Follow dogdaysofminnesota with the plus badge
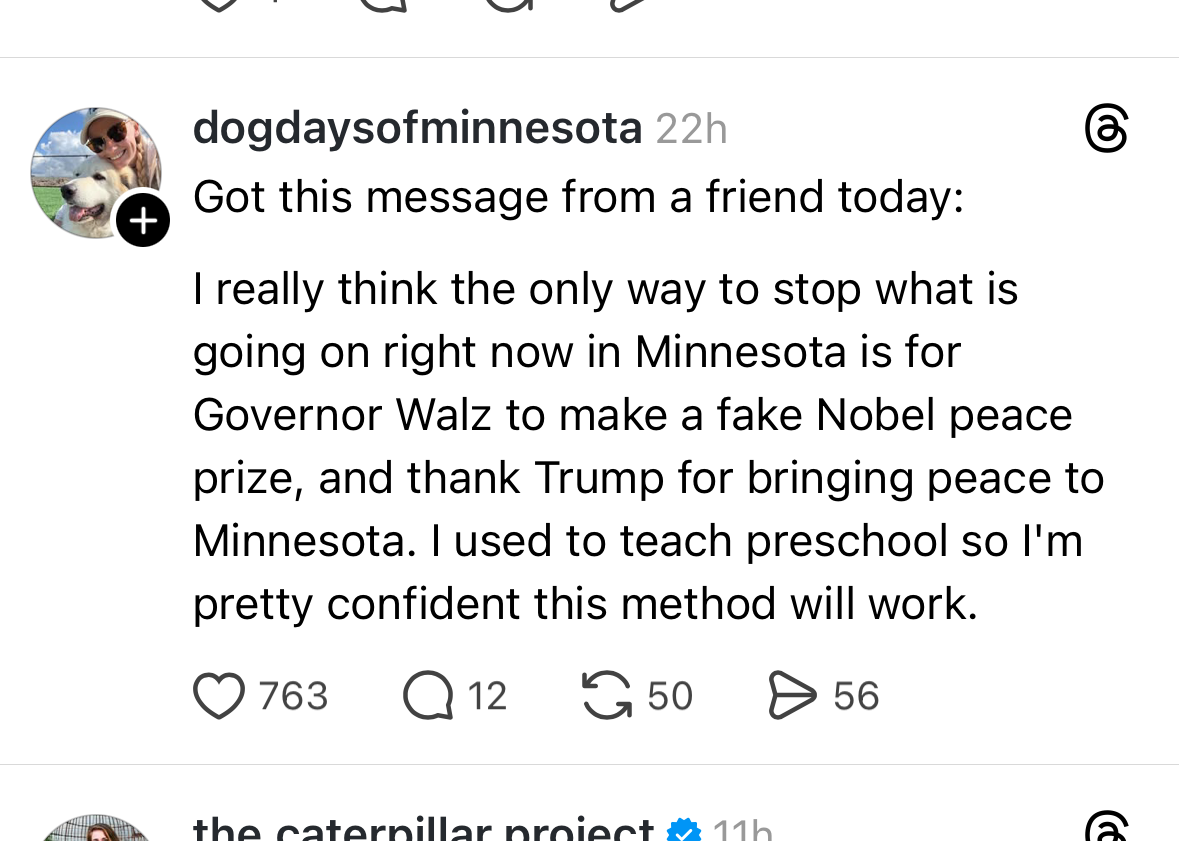The height and width of the screenshot is (841, 1179). [143, 220]
